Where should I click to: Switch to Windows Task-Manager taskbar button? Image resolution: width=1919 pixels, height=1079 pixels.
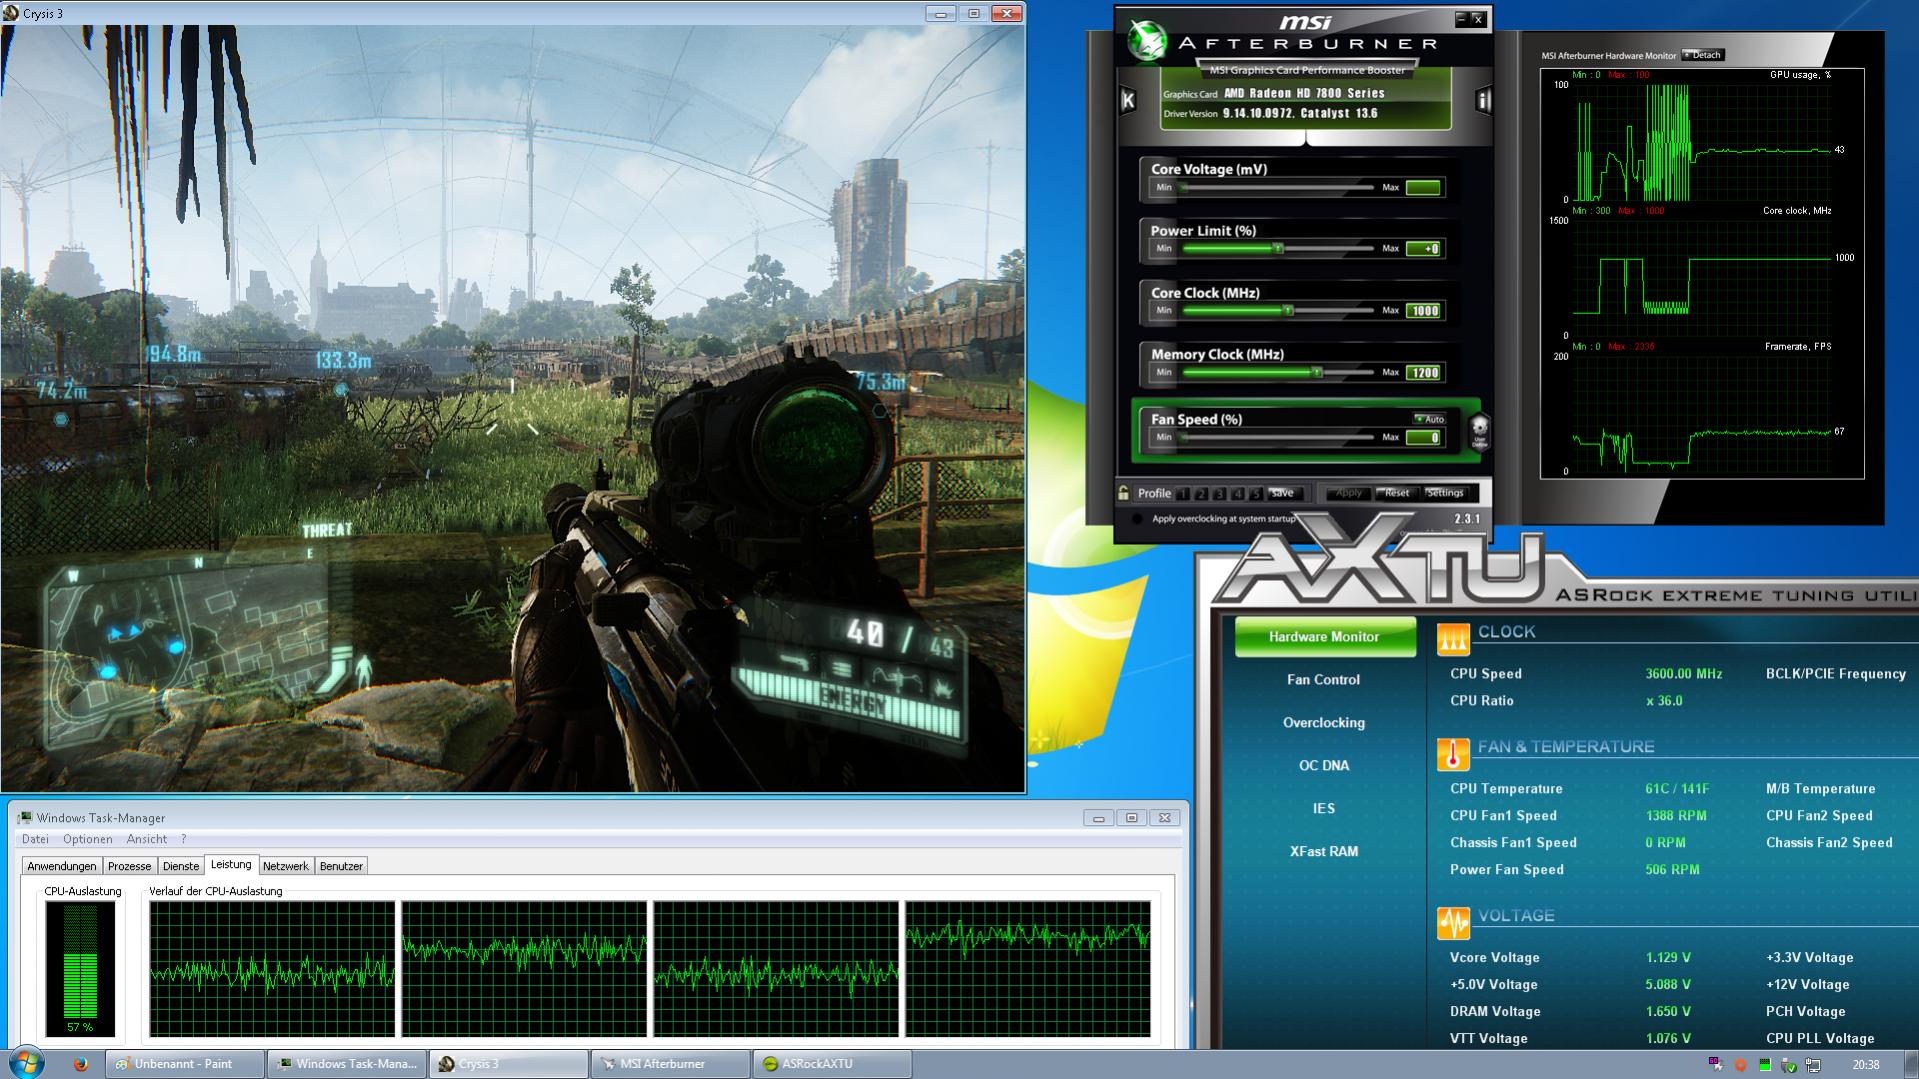pyautogui.click(x=348, y=1064)
